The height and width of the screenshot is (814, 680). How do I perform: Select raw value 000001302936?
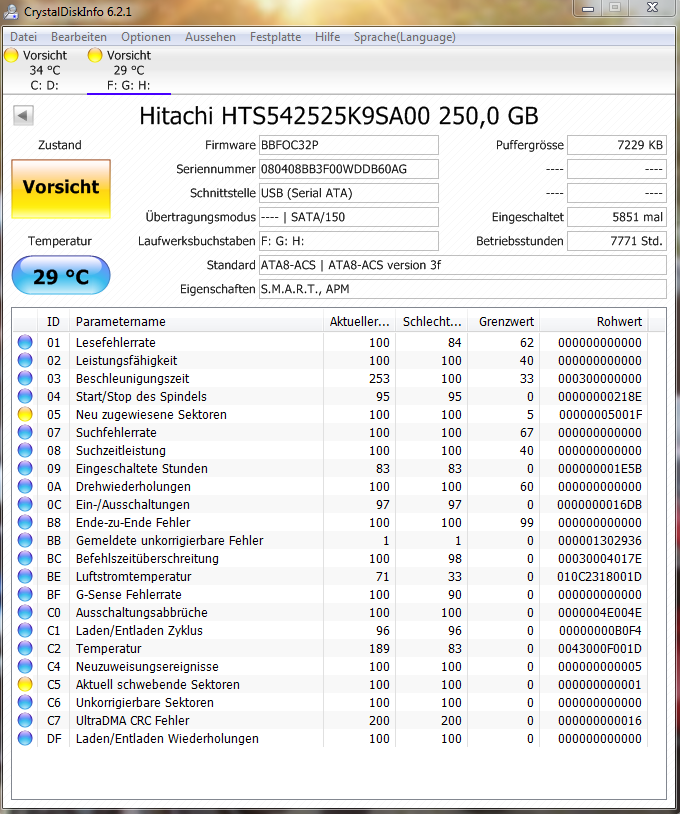[x=600, y=540]
